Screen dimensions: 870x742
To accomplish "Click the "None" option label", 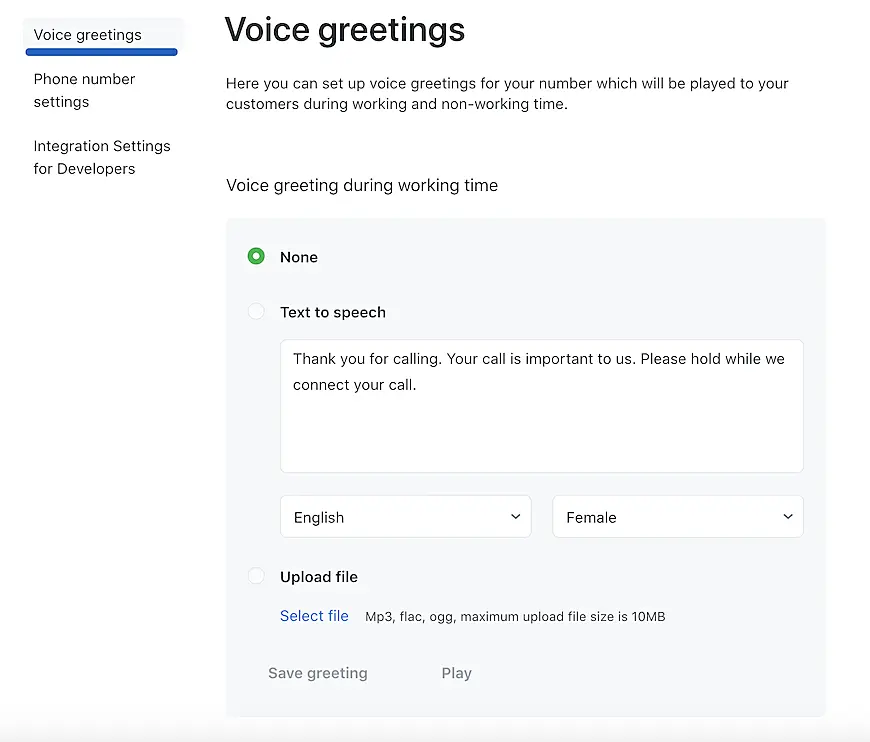I will pos(299,257).
